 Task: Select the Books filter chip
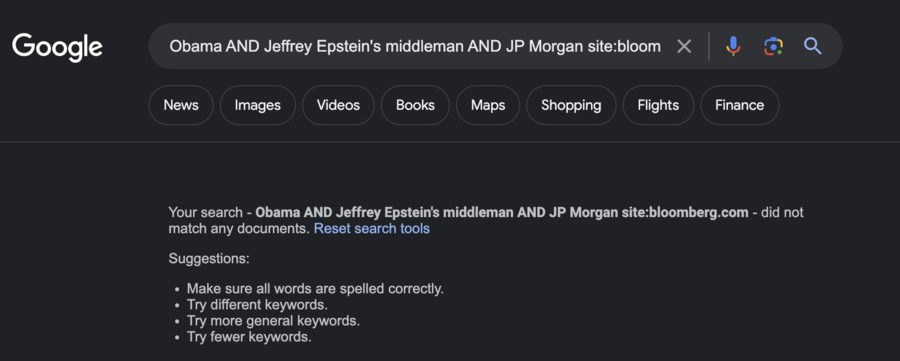[415, 105]
